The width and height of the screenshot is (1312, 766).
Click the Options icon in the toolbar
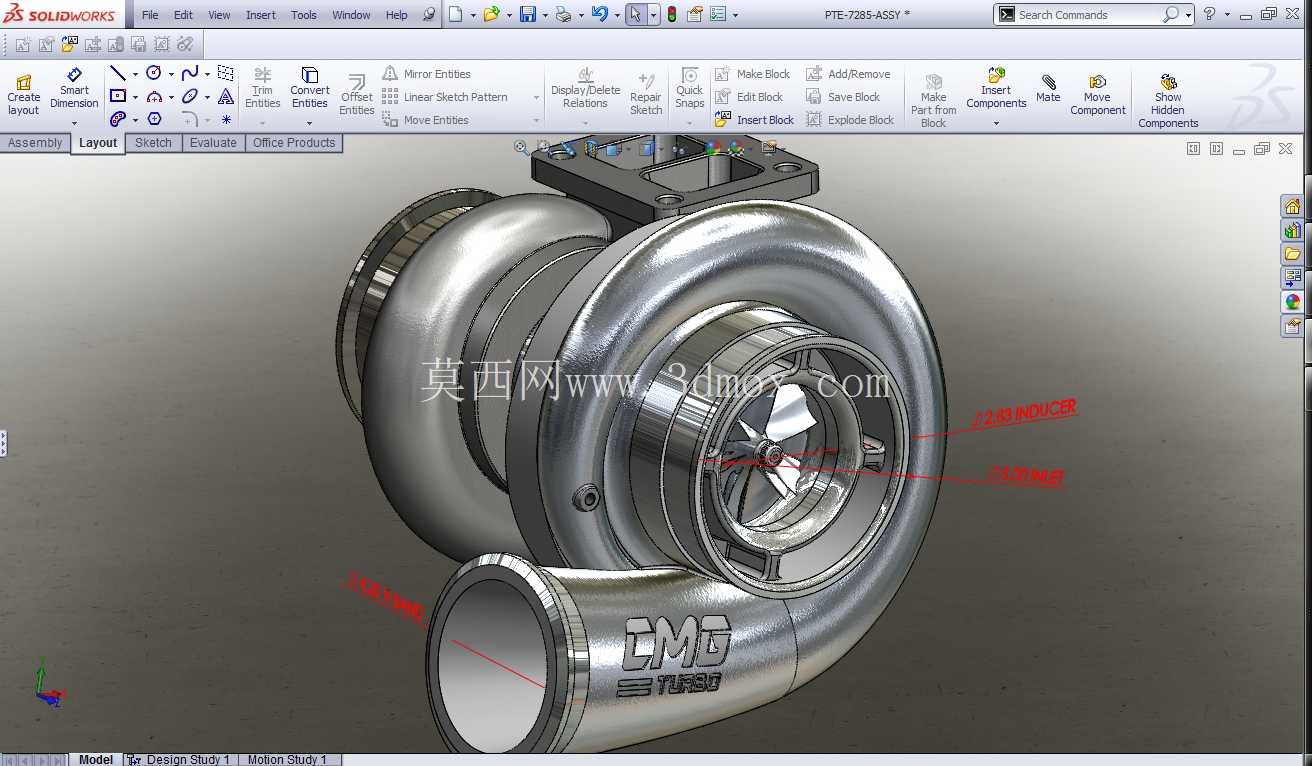716,14
